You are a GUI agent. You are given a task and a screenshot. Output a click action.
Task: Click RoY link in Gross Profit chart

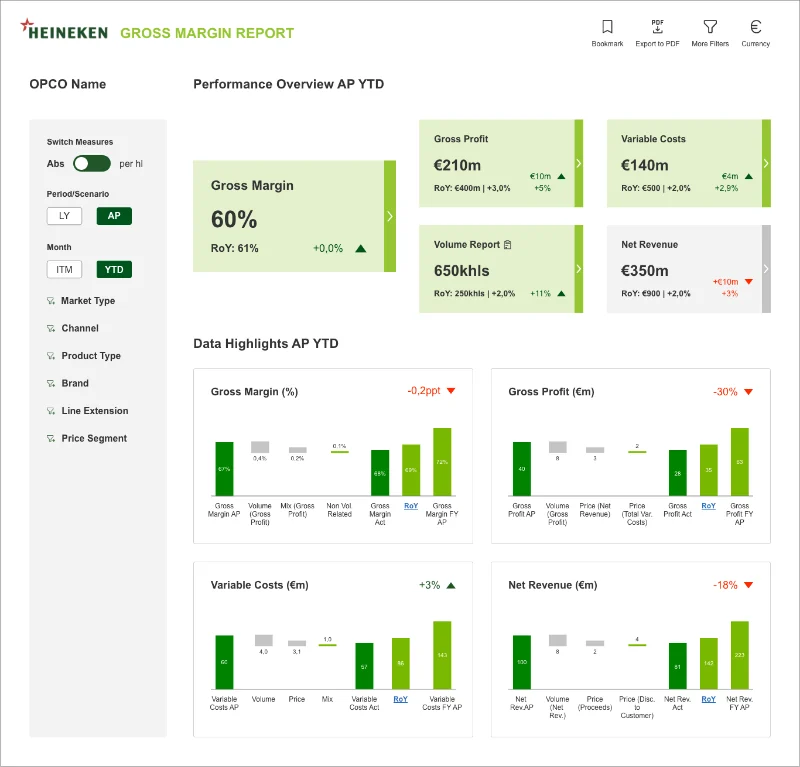coord(708,506)
